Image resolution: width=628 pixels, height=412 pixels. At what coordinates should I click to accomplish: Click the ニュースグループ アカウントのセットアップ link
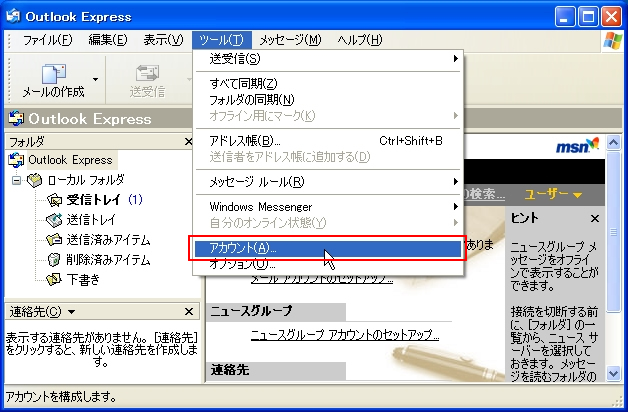pos(345,335)
